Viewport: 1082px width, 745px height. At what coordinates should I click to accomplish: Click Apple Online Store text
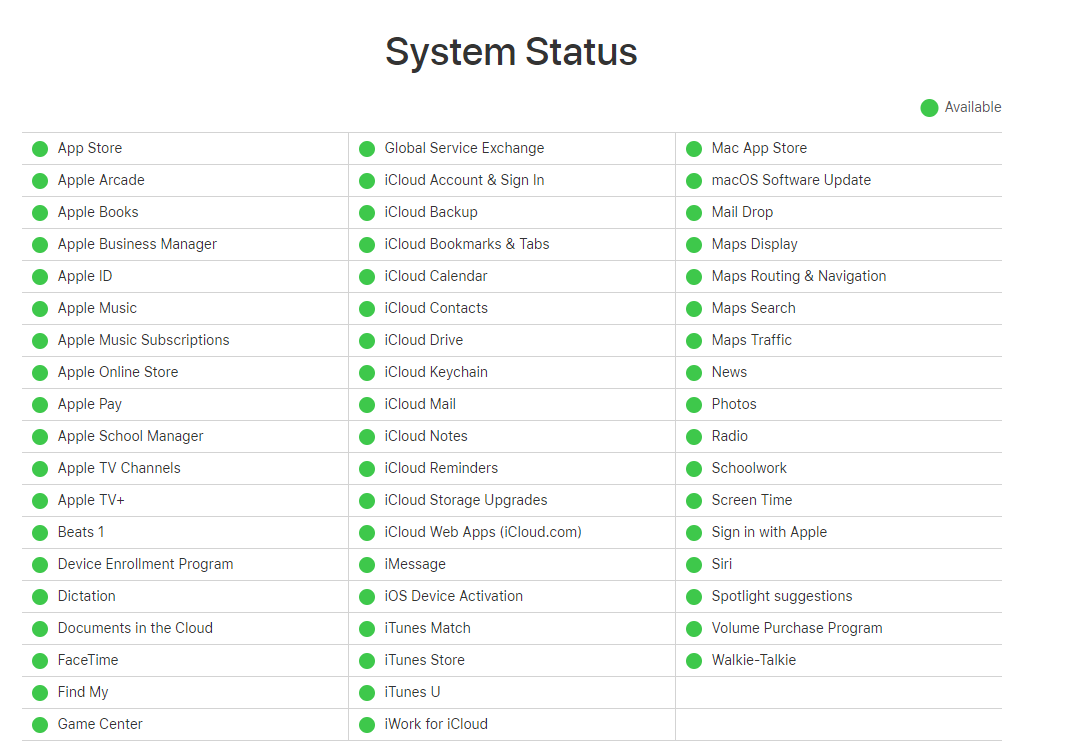click(118, 372)
